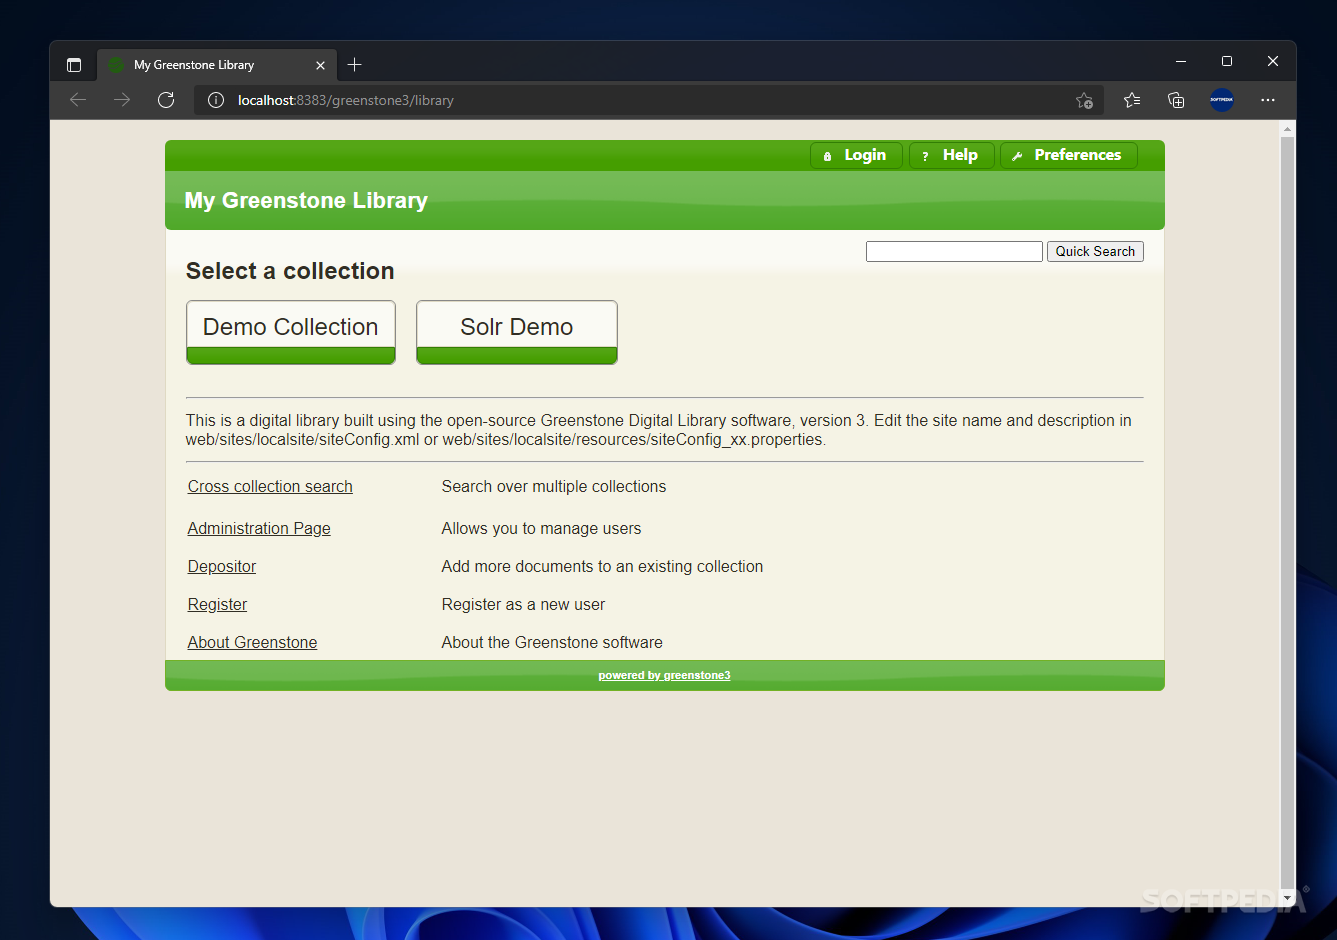Click the Register link
Image resolution: width=1337 pixels, height=940 pixels.
click(x=217, y=605)
